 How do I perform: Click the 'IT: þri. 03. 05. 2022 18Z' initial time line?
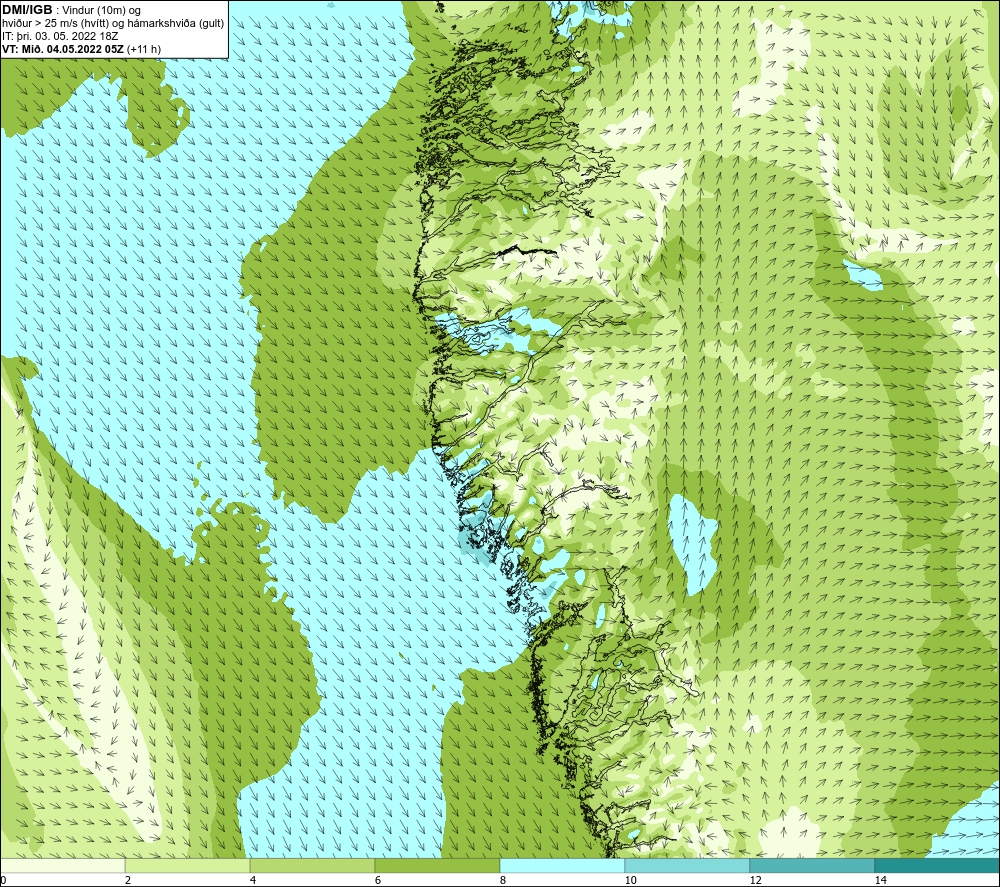click(60, 36)
